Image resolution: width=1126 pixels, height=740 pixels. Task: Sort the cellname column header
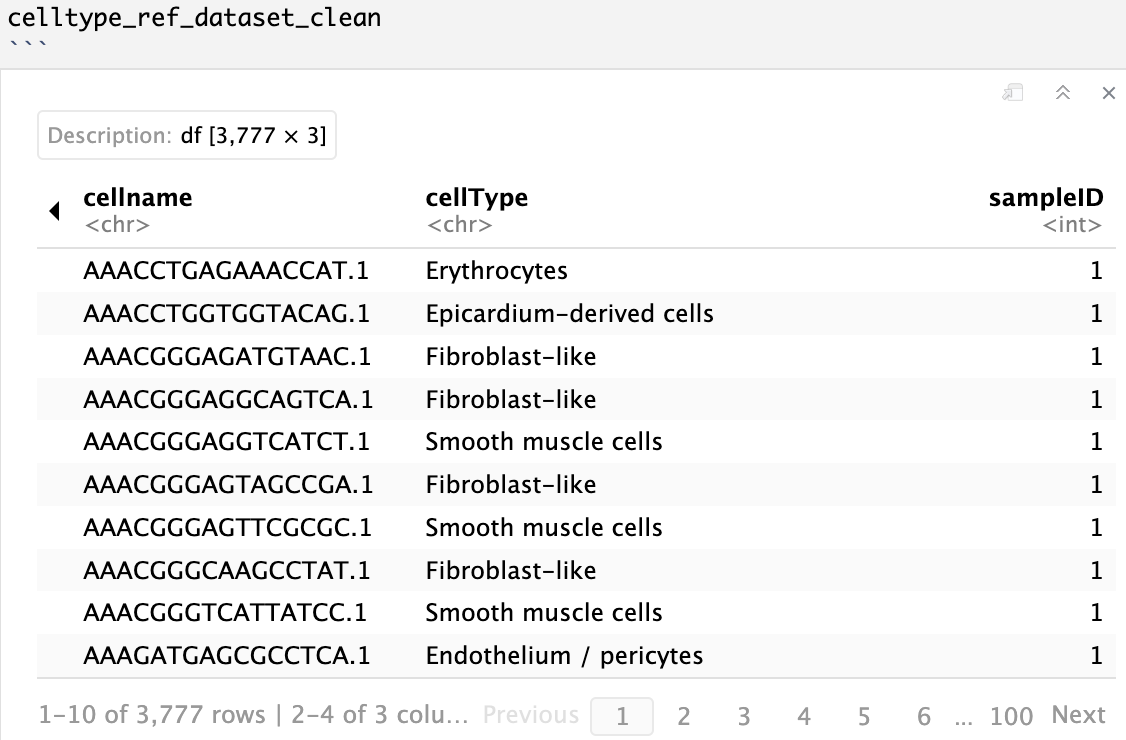[137, 197]
